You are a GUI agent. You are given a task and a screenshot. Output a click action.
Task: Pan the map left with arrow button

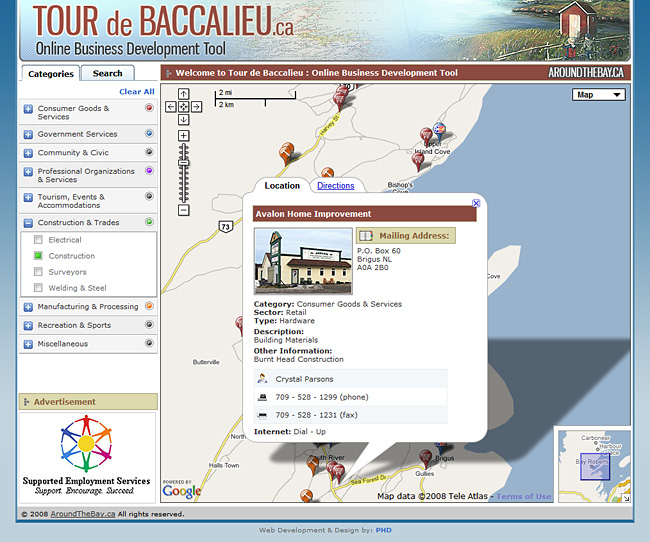pyautogui.click(x=171, y=107)
